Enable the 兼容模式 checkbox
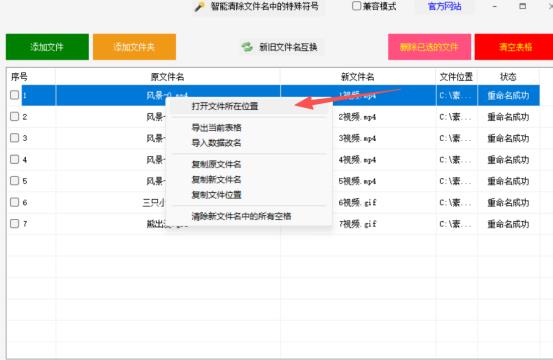The image size is (553, 360). 357,6
